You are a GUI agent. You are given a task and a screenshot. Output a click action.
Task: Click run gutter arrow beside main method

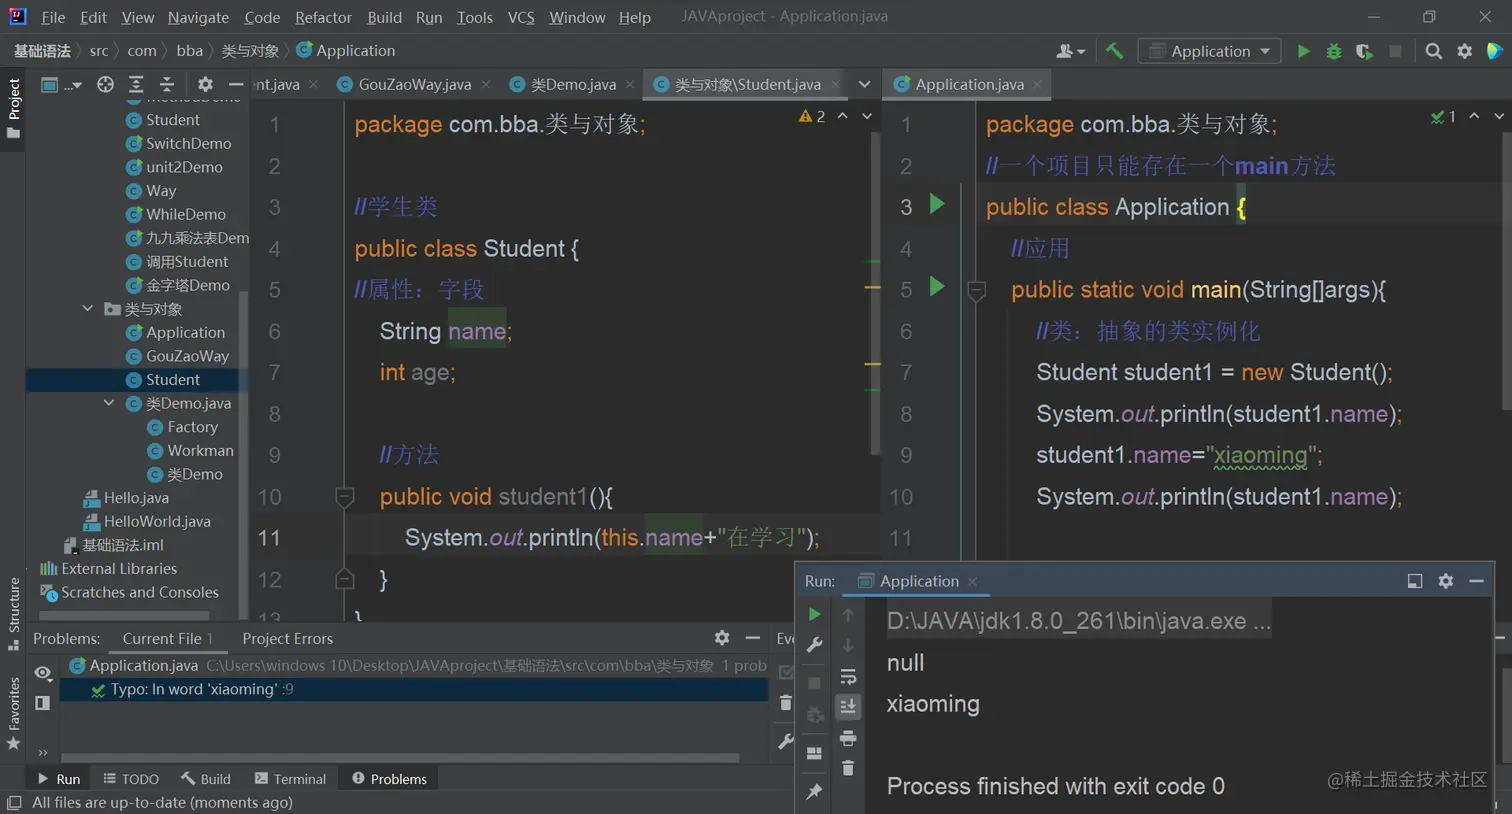(x=937, y=286)
